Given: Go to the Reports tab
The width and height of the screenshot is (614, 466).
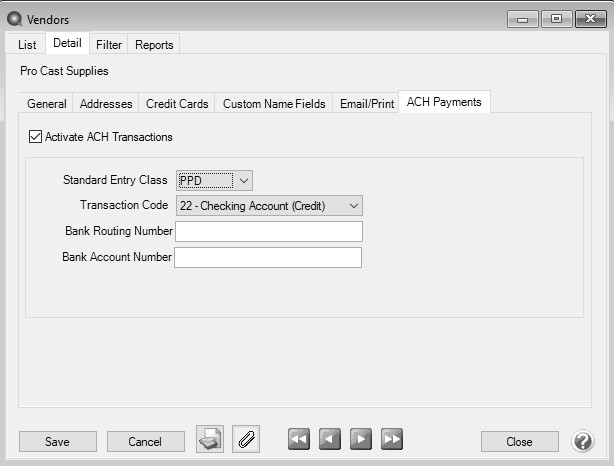Looking at the screenshot, I should [154, 44].
